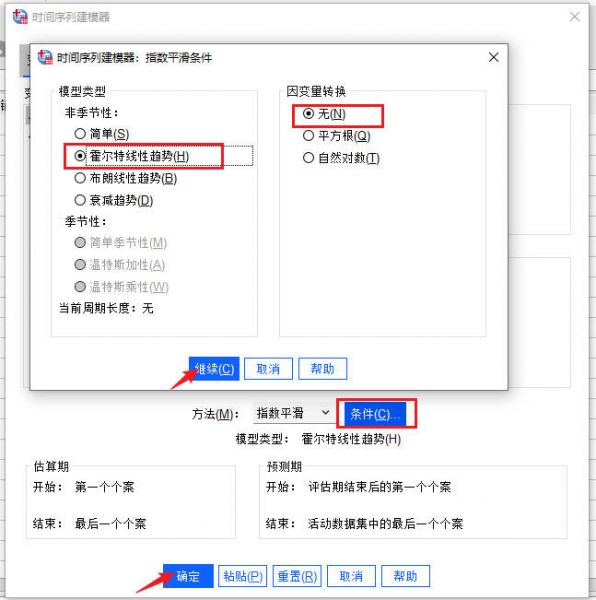
Task: Click 重置(R) to reset settings
Action: point(297,576)
